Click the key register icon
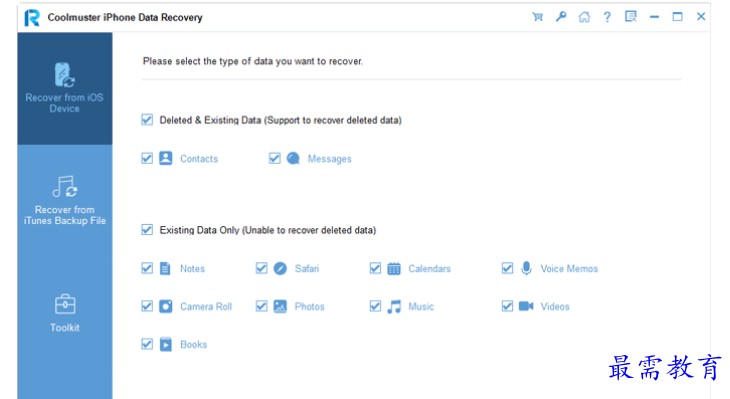Viewport: 730px width, 399px height. (561, 17)
